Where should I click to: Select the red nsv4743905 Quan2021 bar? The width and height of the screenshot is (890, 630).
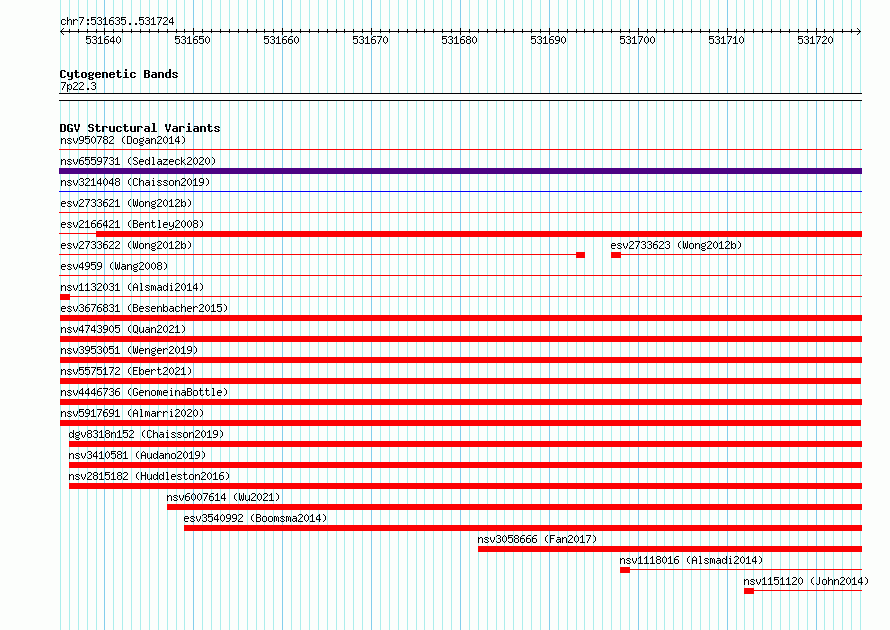[460, 339]
